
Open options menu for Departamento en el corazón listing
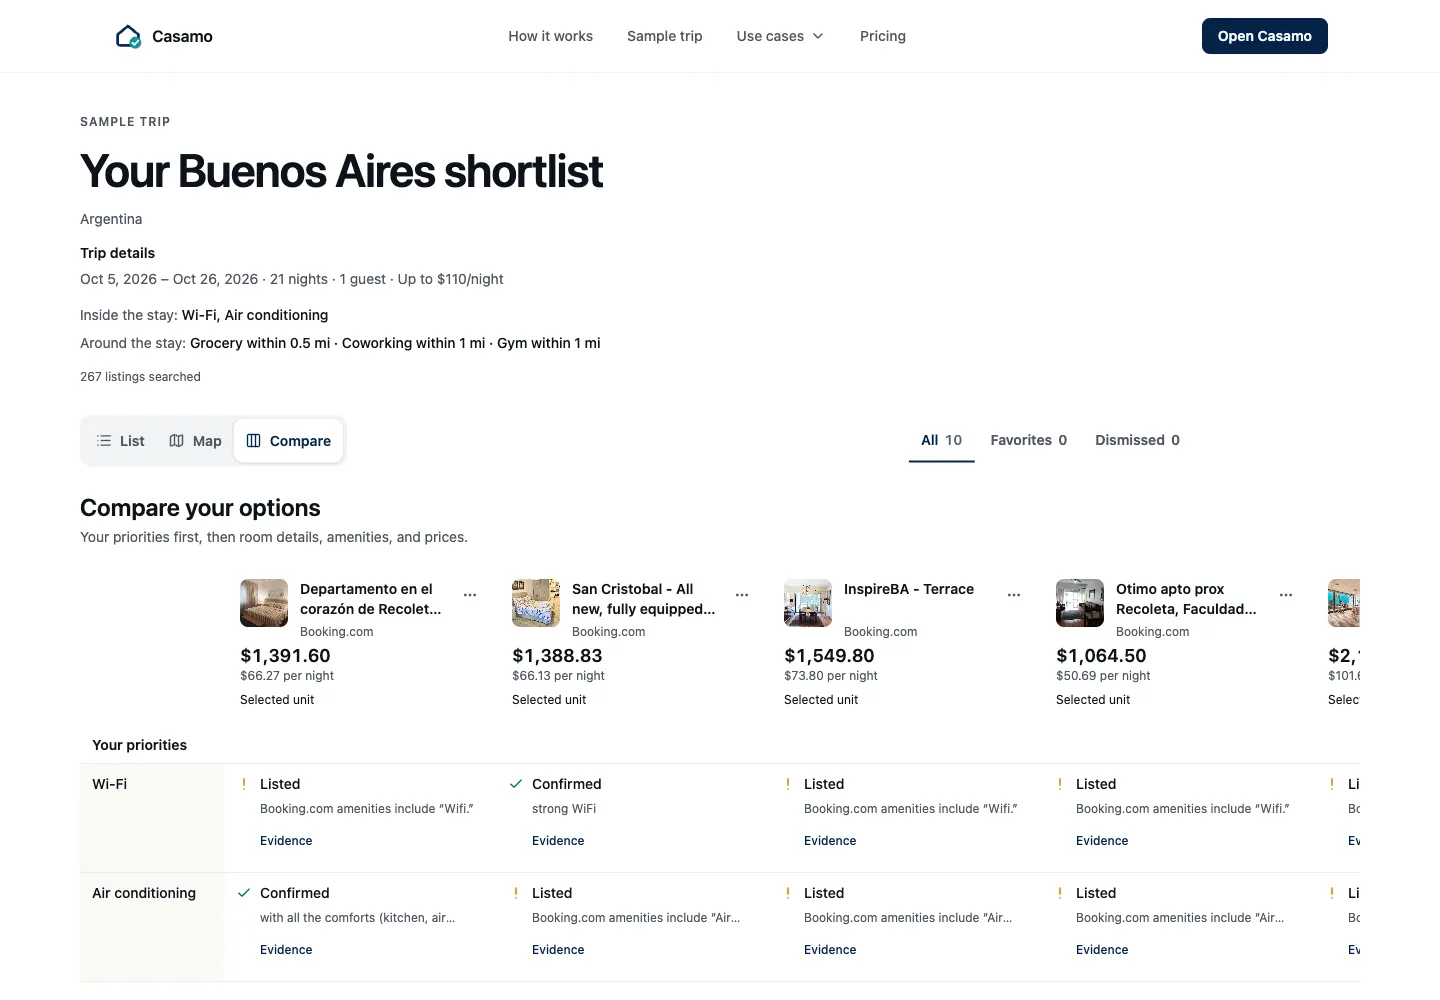click(x=470, y=595)
